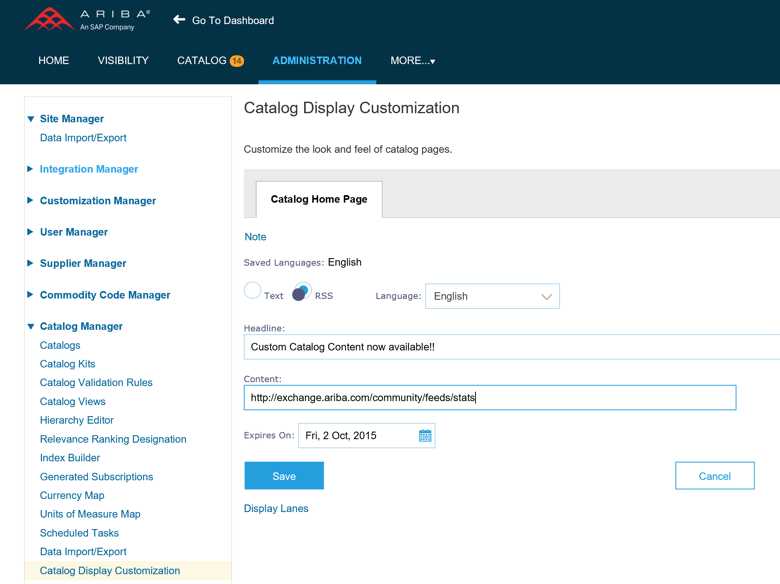Expand the User Manager section
The width and height of the screenshot is (780, 584).
[x=30, y=232]
